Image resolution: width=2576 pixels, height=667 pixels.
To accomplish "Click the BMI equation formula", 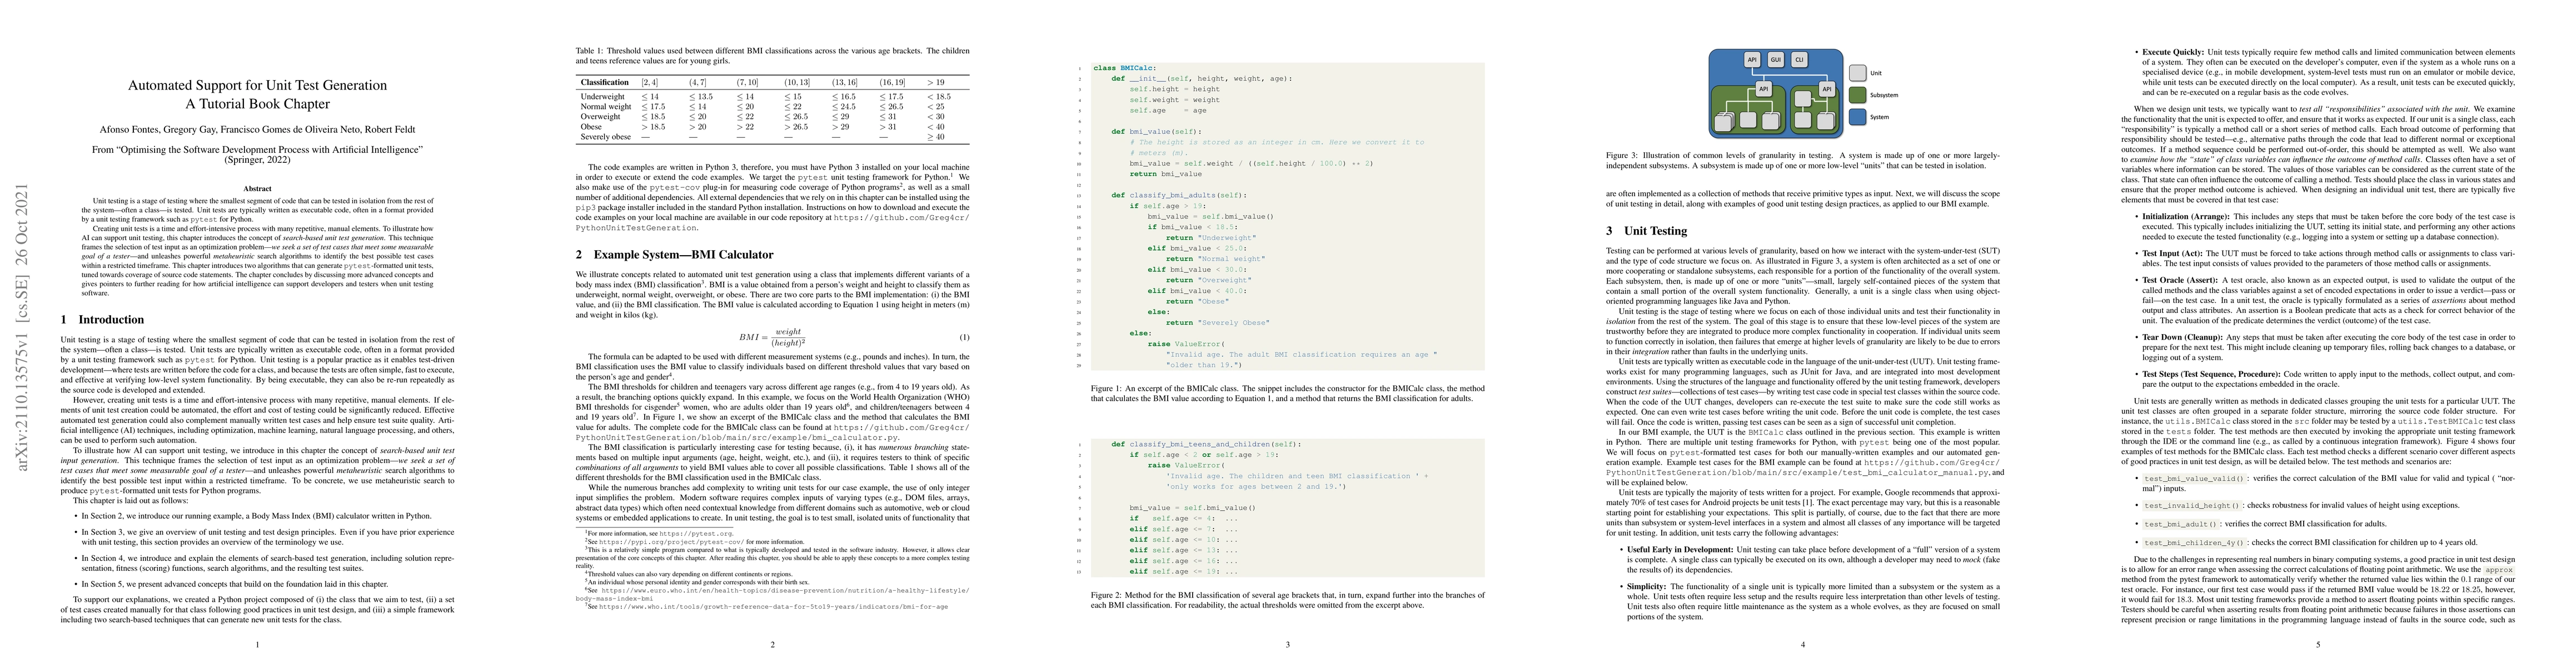I will tap(773, 337).
